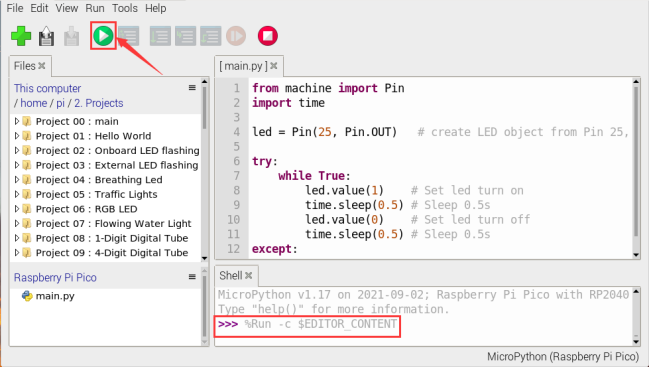The width and height of the screenshot is (650, 367).
Task: Stop the backend with red Stop button
Action: 268,36
